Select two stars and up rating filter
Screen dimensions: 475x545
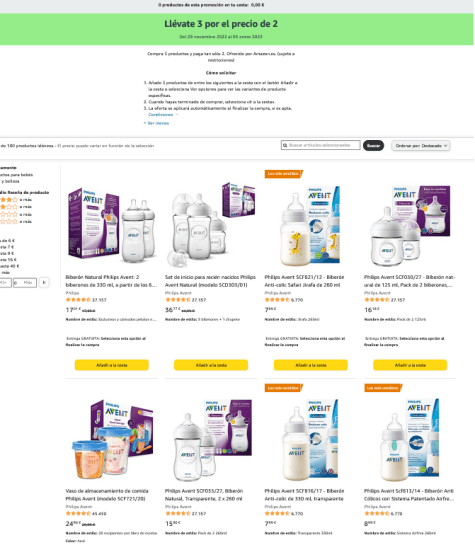tap(16, 214)
